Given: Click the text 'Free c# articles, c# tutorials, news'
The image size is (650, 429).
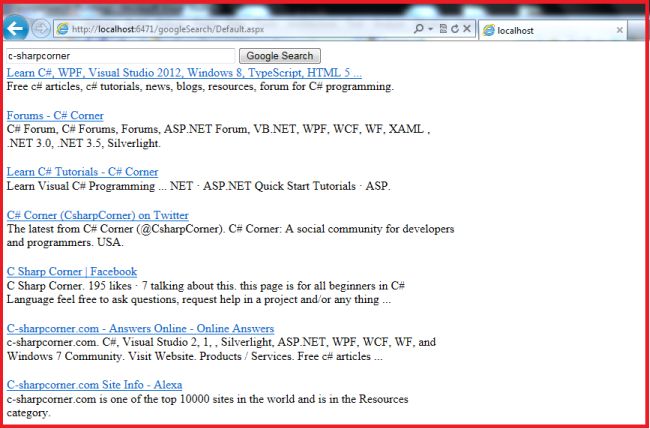Looking at the screenshot, I should (89, 87).
